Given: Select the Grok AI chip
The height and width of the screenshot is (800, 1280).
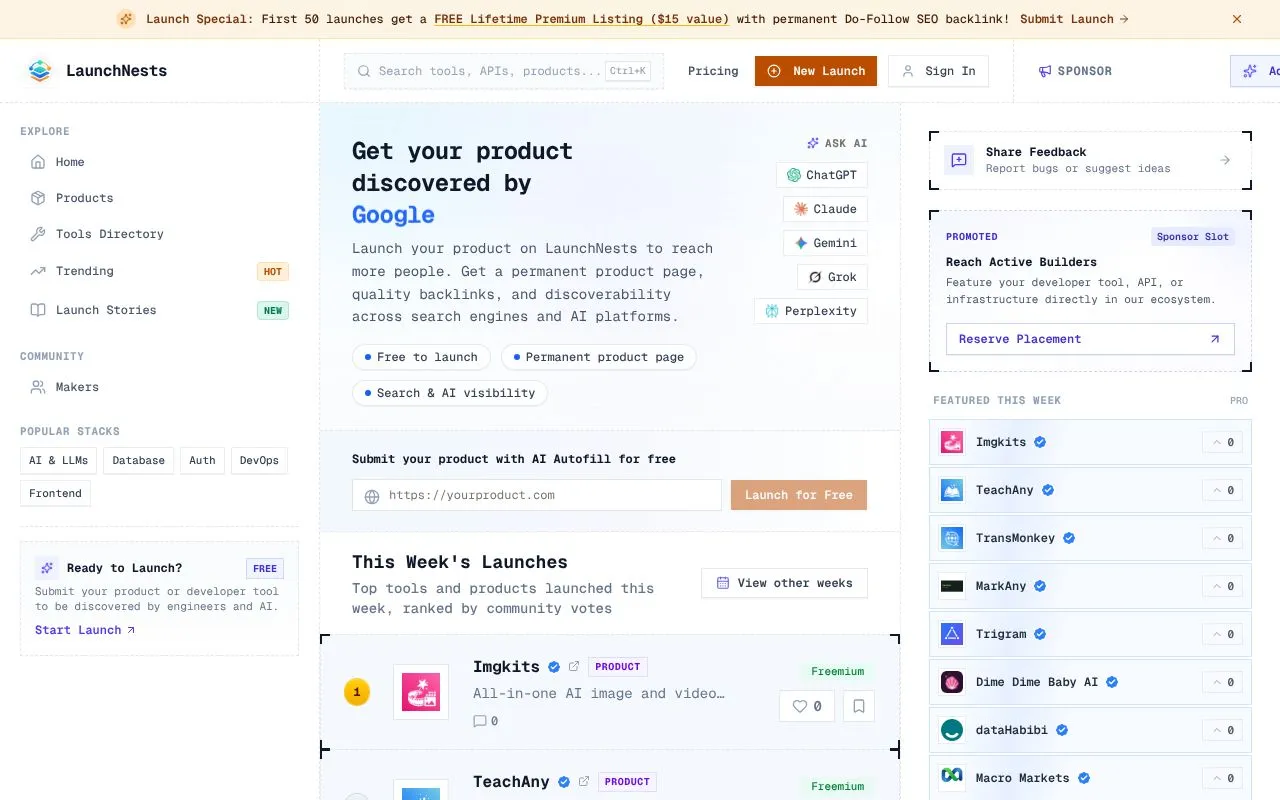Looking at the screenshot, I should click(x=832, y=277).
